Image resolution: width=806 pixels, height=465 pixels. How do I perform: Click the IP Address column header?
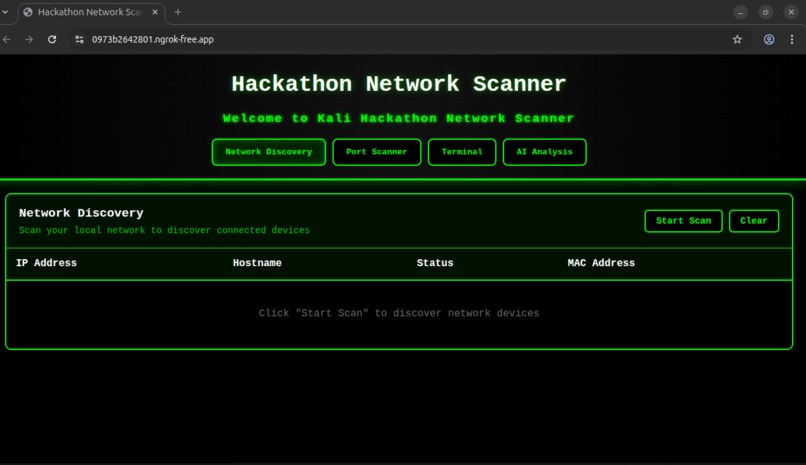46,263
